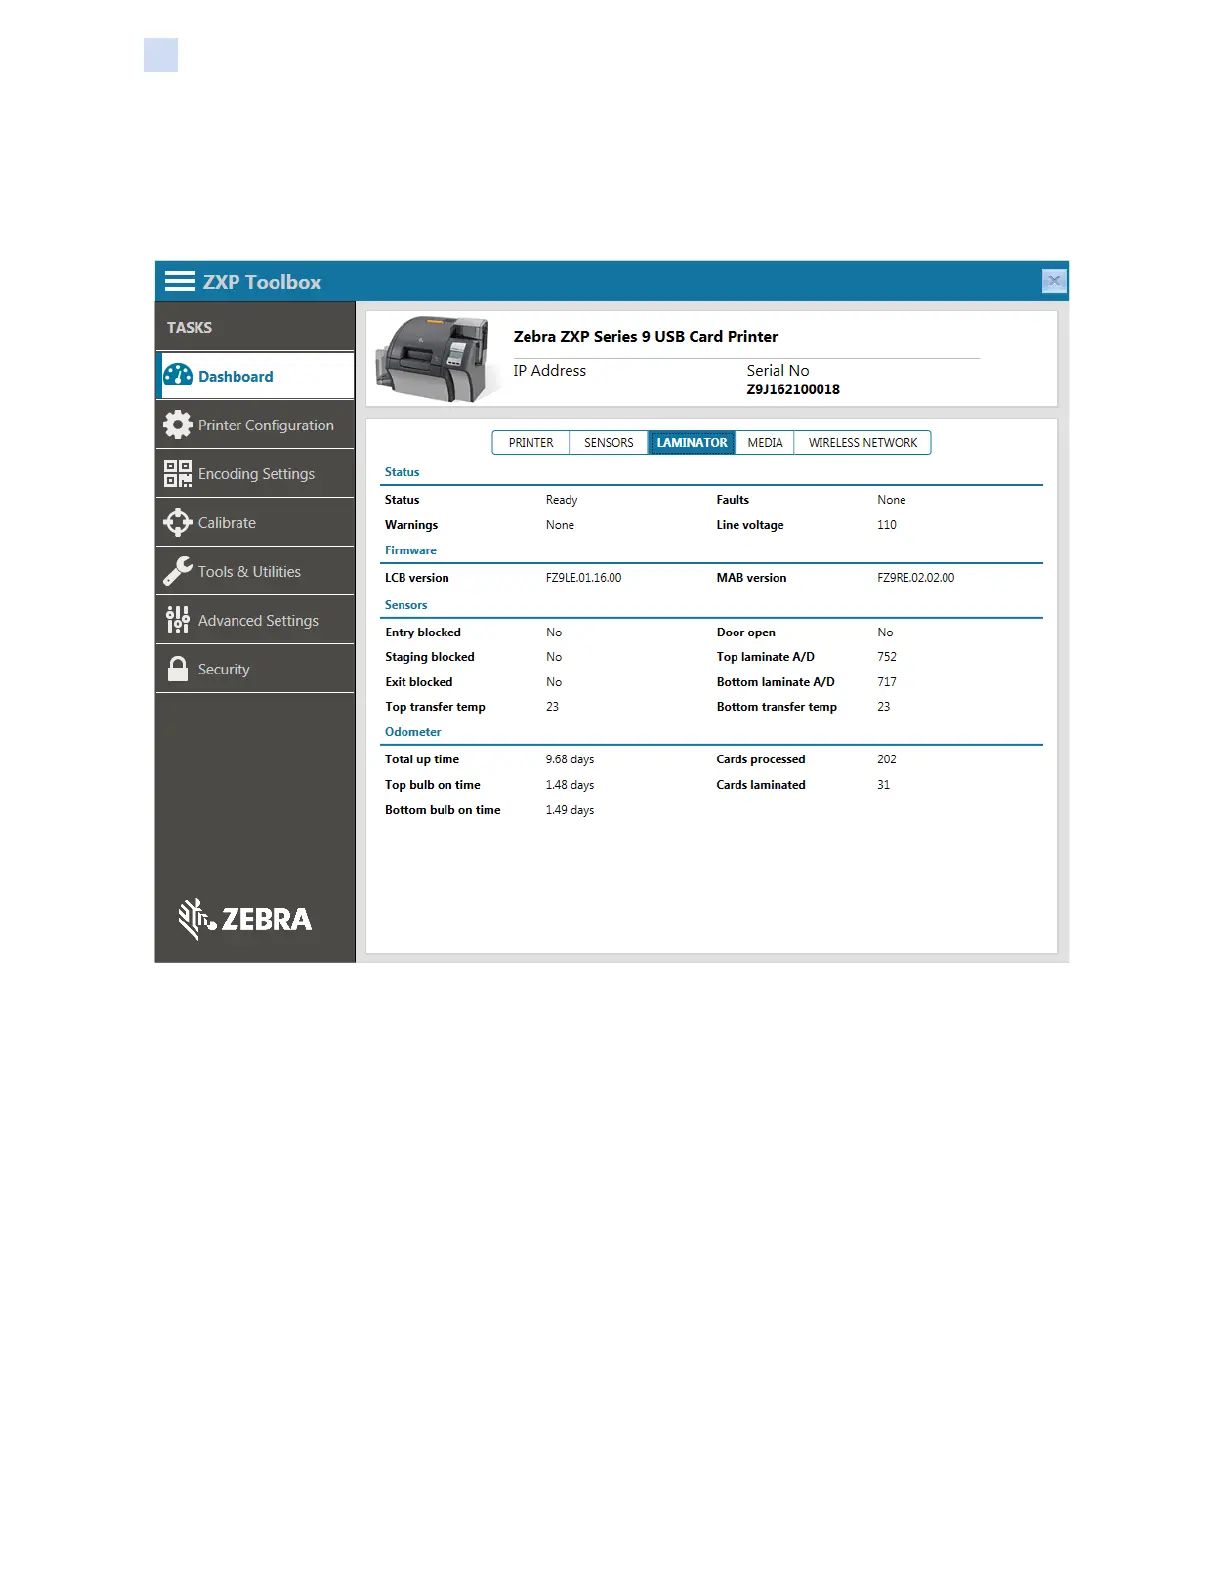Open Tools & Utilities
Screen dimensions: 1224x1584
tap(255, 572)
